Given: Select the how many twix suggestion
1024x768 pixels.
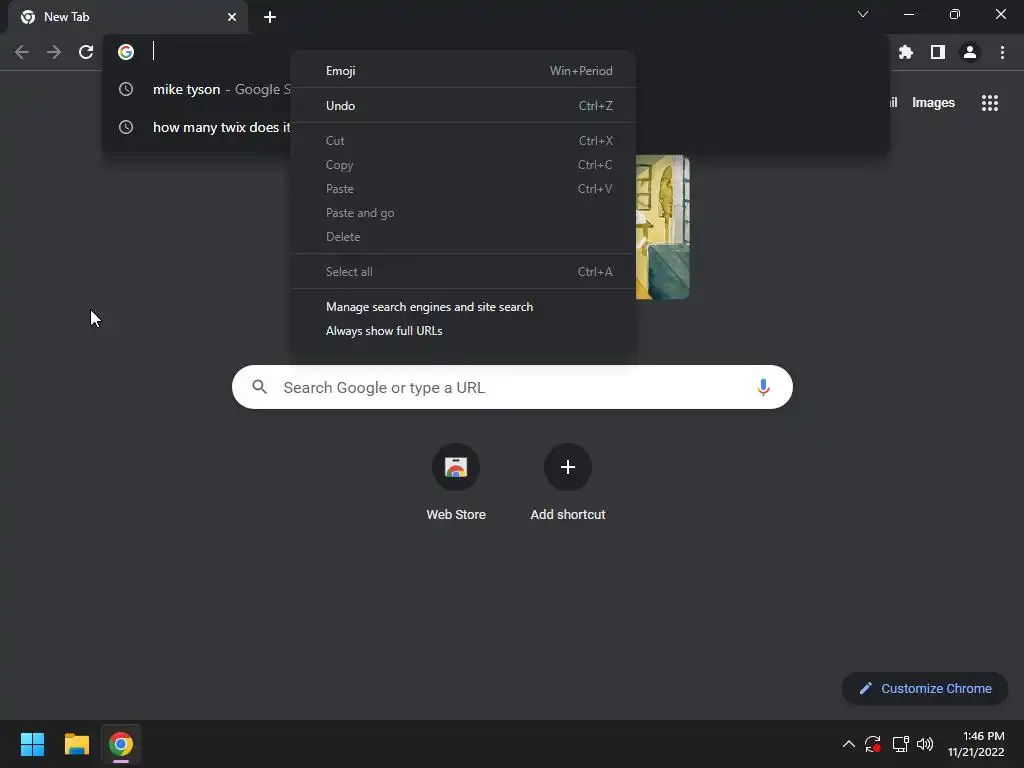Looking at the screenshot, I should 197,127.
